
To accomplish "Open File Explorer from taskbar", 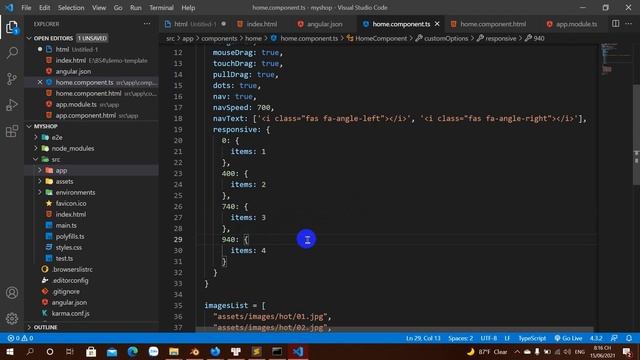I will [174, 351].
